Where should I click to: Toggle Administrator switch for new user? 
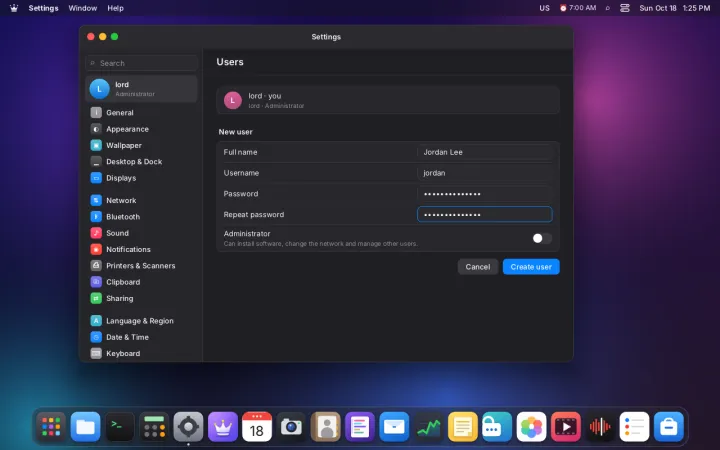click(x=542, y=238)
